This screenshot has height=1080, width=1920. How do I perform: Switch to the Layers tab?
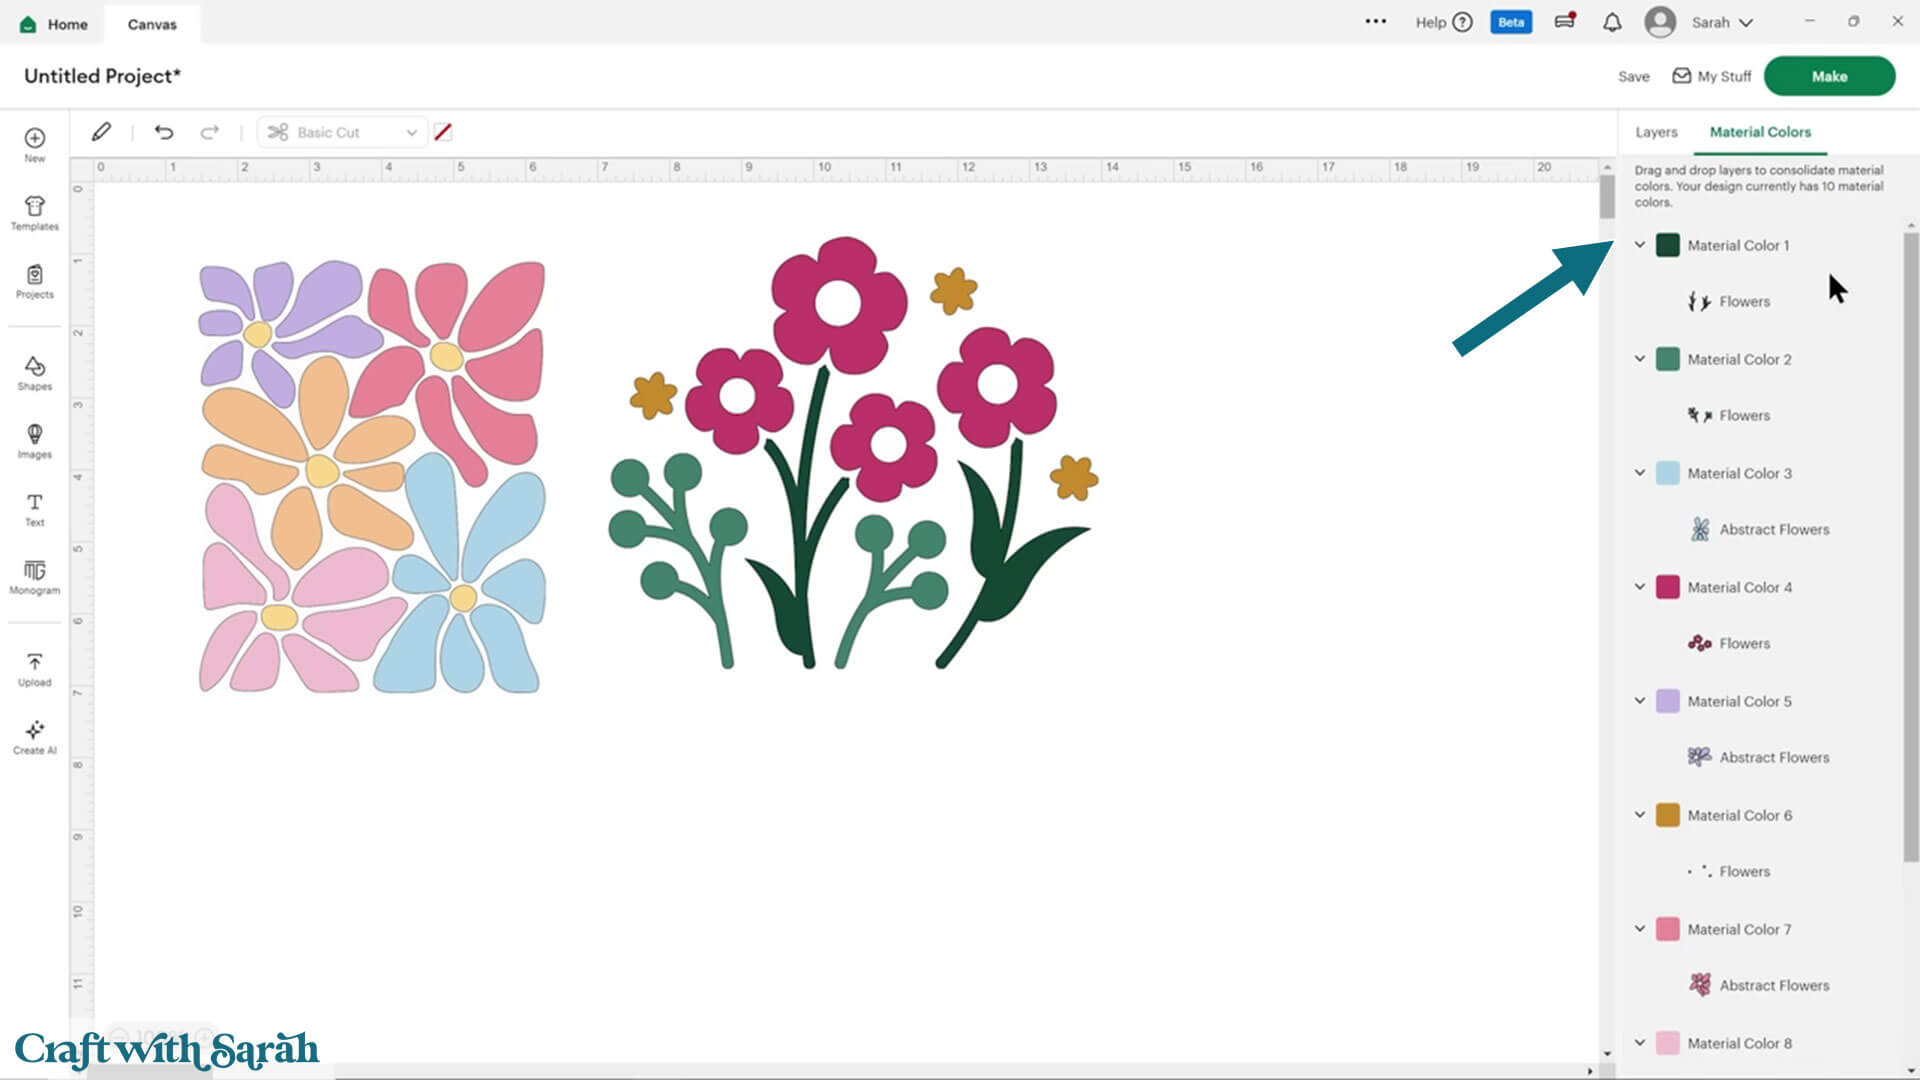pos(1656,132)
